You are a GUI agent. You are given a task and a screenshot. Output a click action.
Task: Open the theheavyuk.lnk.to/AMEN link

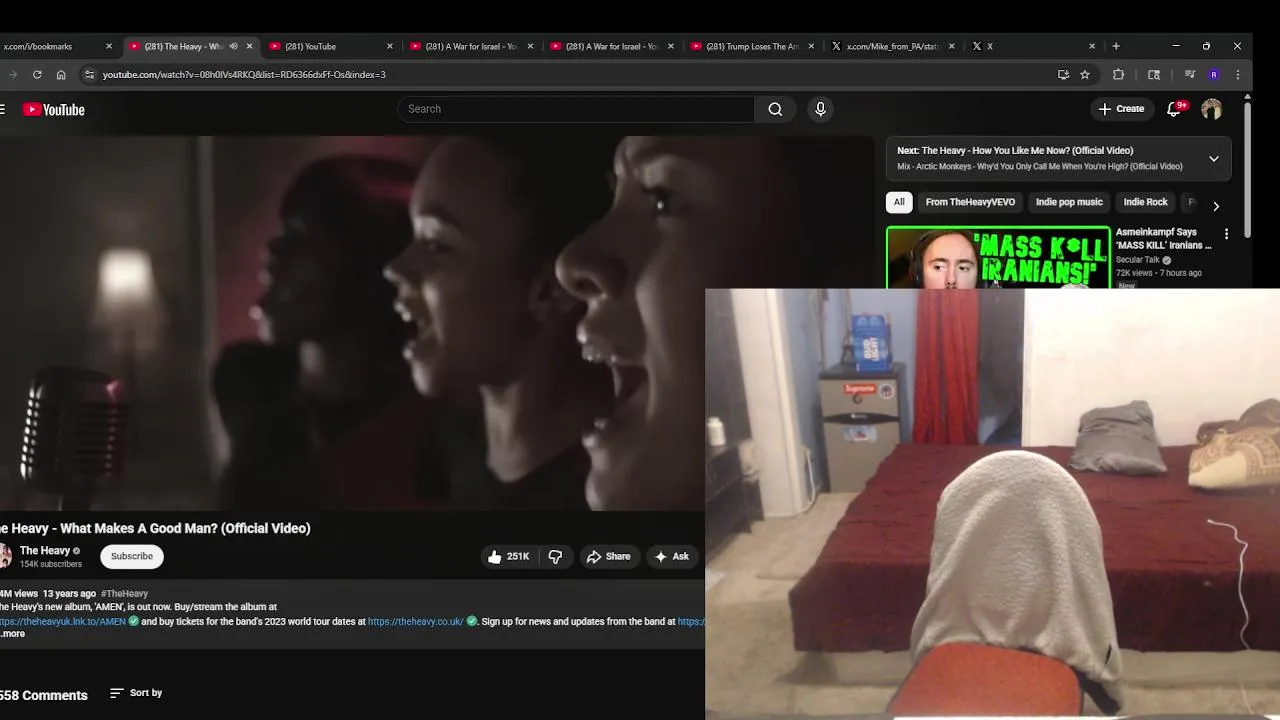click(x=63, y=621)
